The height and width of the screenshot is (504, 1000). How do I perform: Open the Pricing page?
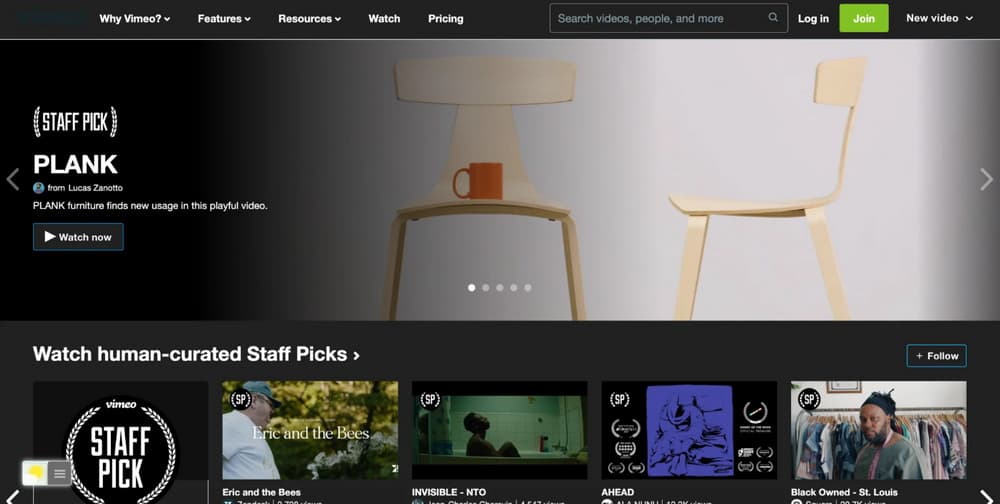pyautogui.click(x=445, y=18)
